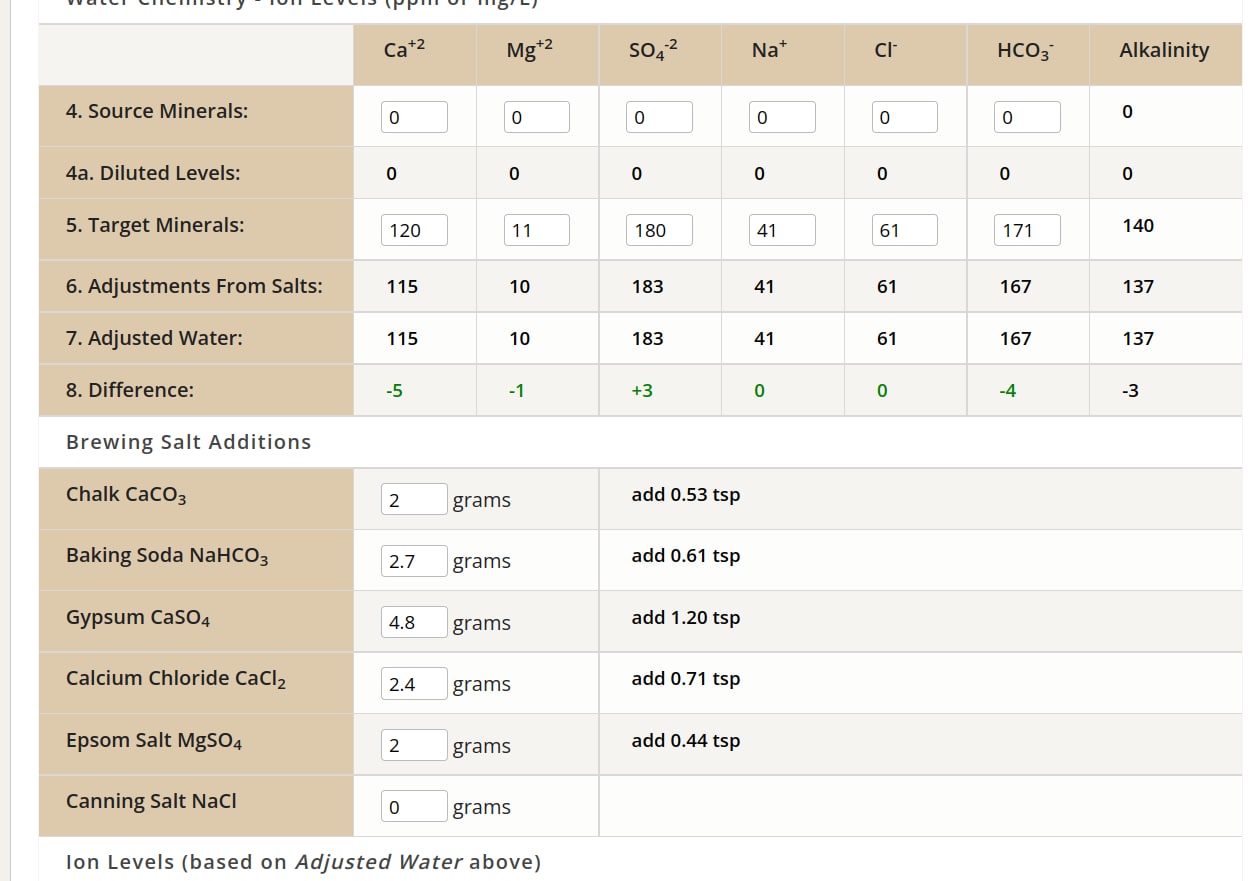
Task: Click the '5. Target Minerals:' row label
Action: (155, 225)
